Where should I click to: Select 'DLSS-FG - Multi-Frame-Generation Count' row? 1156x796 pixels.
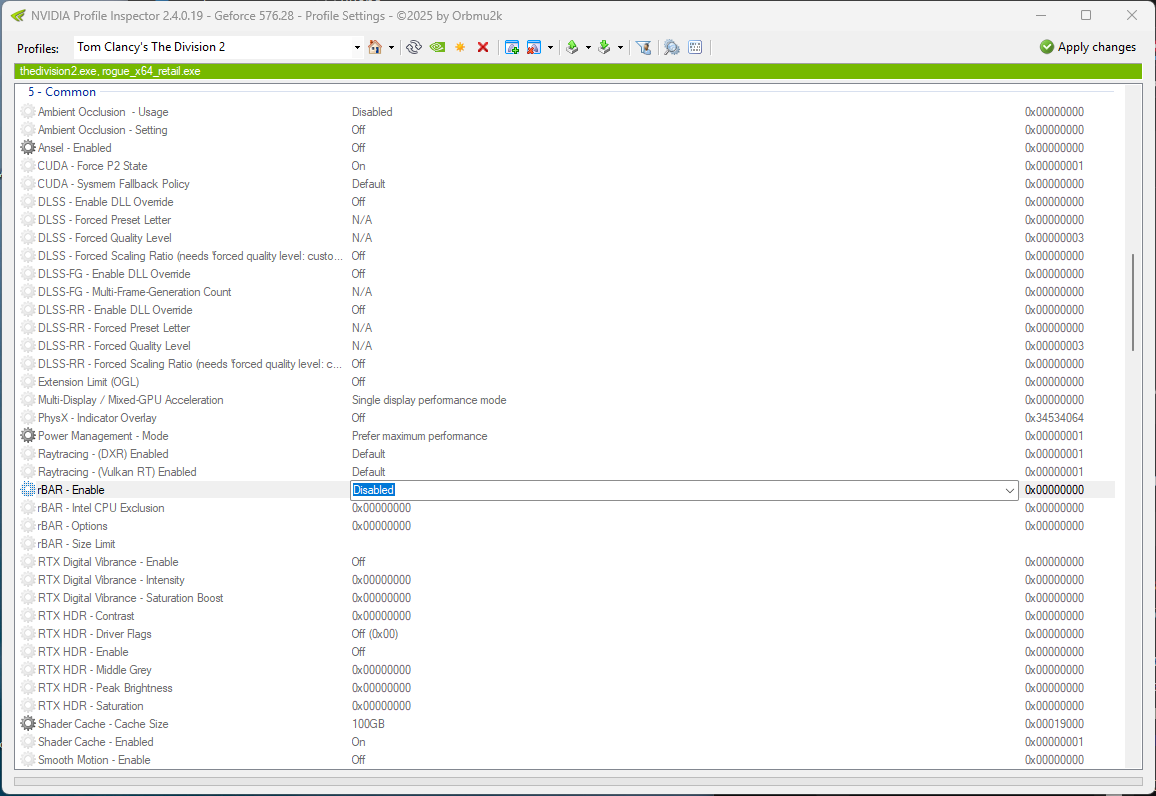[x=567, y=292]
